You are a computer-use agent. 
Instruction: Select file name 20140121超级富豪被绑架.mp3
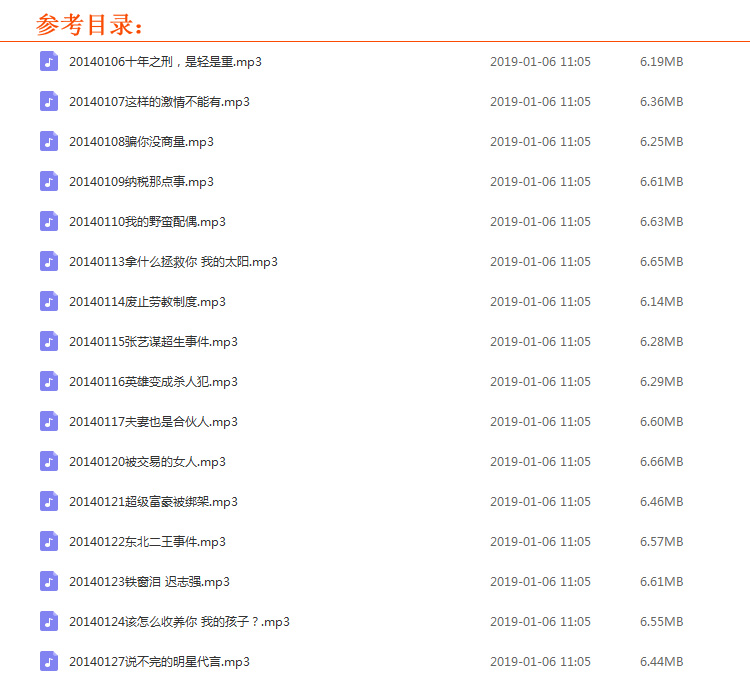153,502
